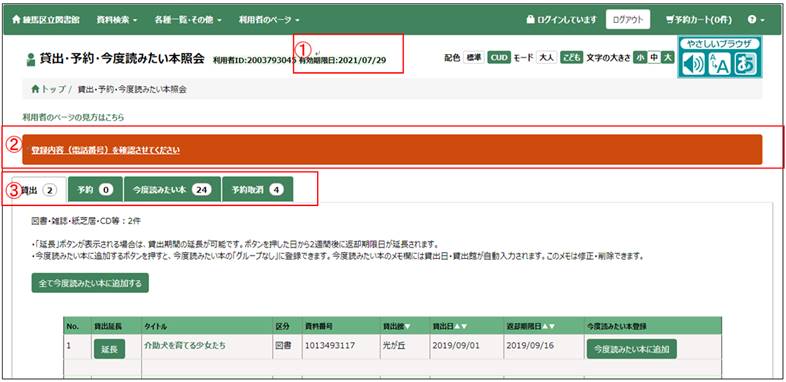Open the help question-mark dropdown
786x382 pixels.
tap(755, 20)
